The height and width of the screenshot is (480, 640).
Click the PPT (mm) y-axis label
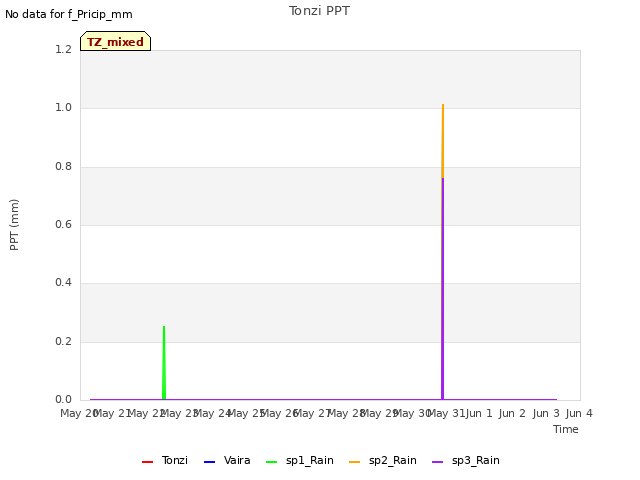click(14, 224)
